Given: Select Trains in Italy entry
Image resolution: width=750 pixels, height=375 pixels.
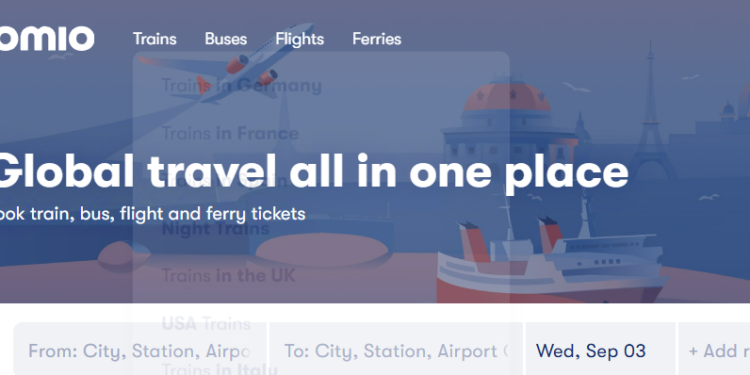Looking at the screenshot, I should (220, 368).
